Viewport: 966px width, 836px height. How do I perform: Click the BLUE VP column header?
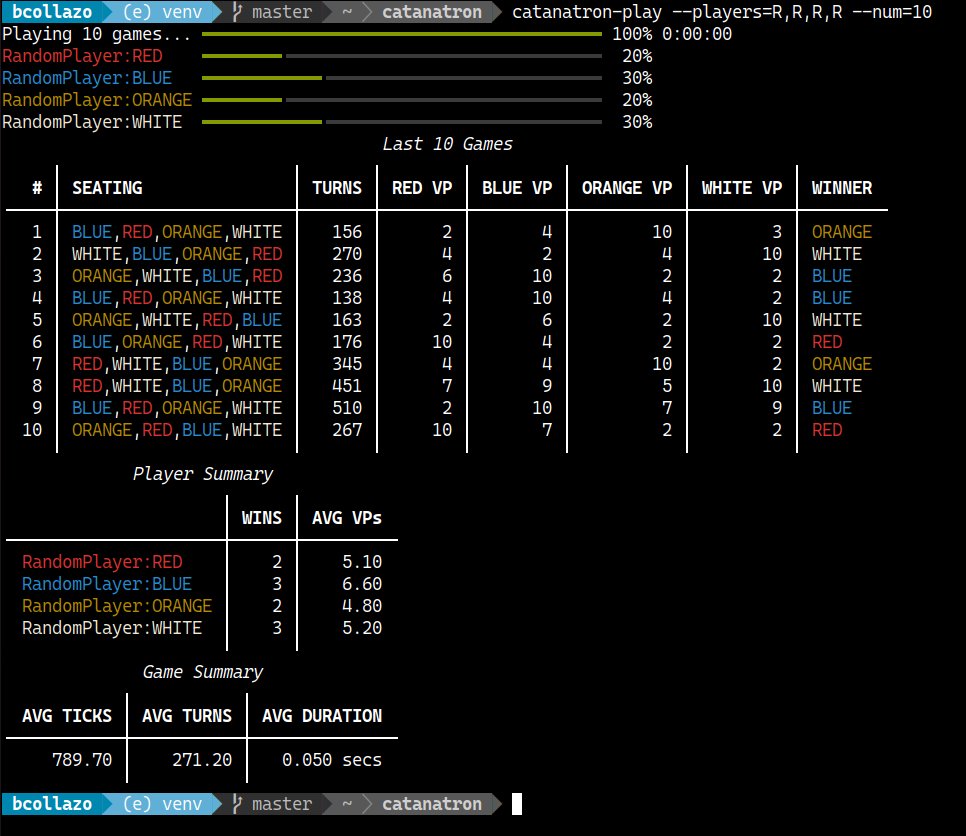pyautogui.click(x=517, y=188)
